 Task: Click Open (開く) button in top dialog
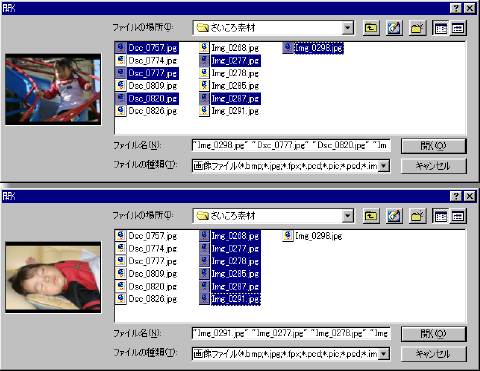pyautogui.click(x=433, y=146)
